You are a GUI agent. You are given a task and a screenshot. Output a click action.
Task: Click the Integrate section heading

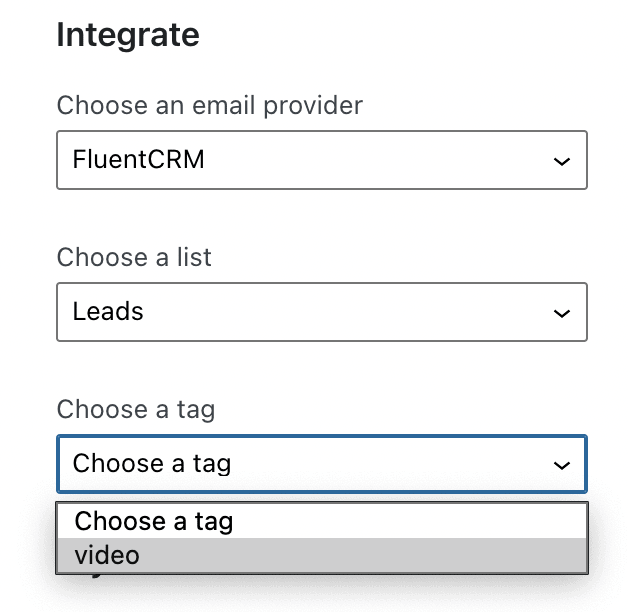click(x=128, y=35)
